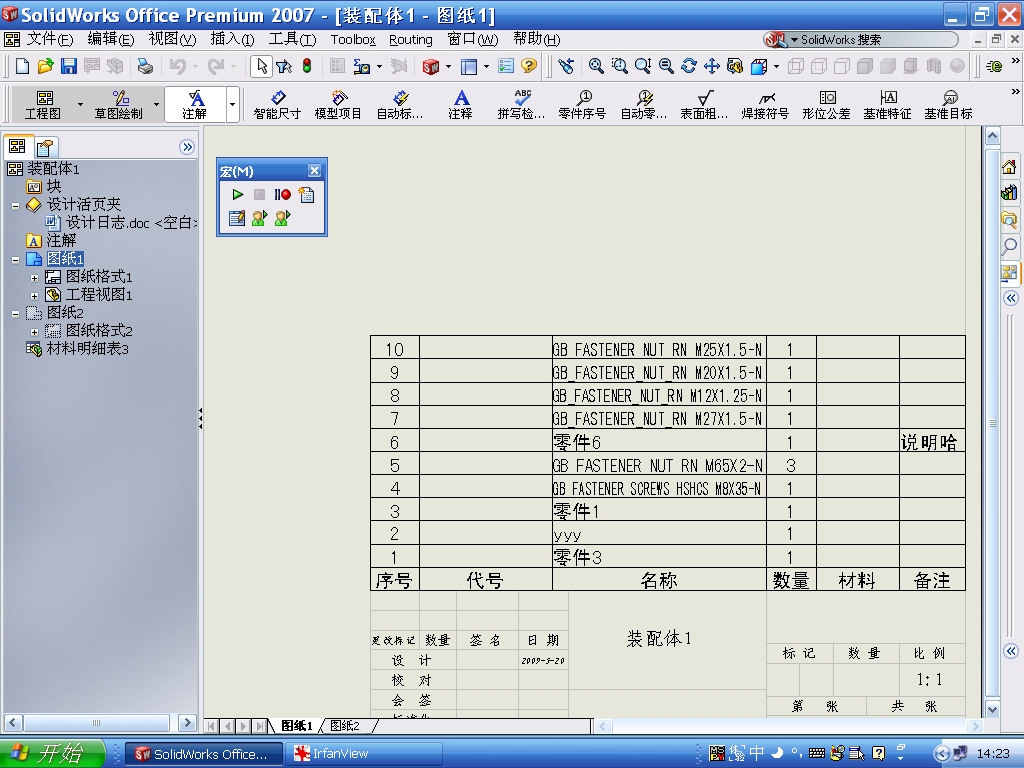Click the Zoom to Fit magnifier icon
1024x768 pixels.
(596, 66)
